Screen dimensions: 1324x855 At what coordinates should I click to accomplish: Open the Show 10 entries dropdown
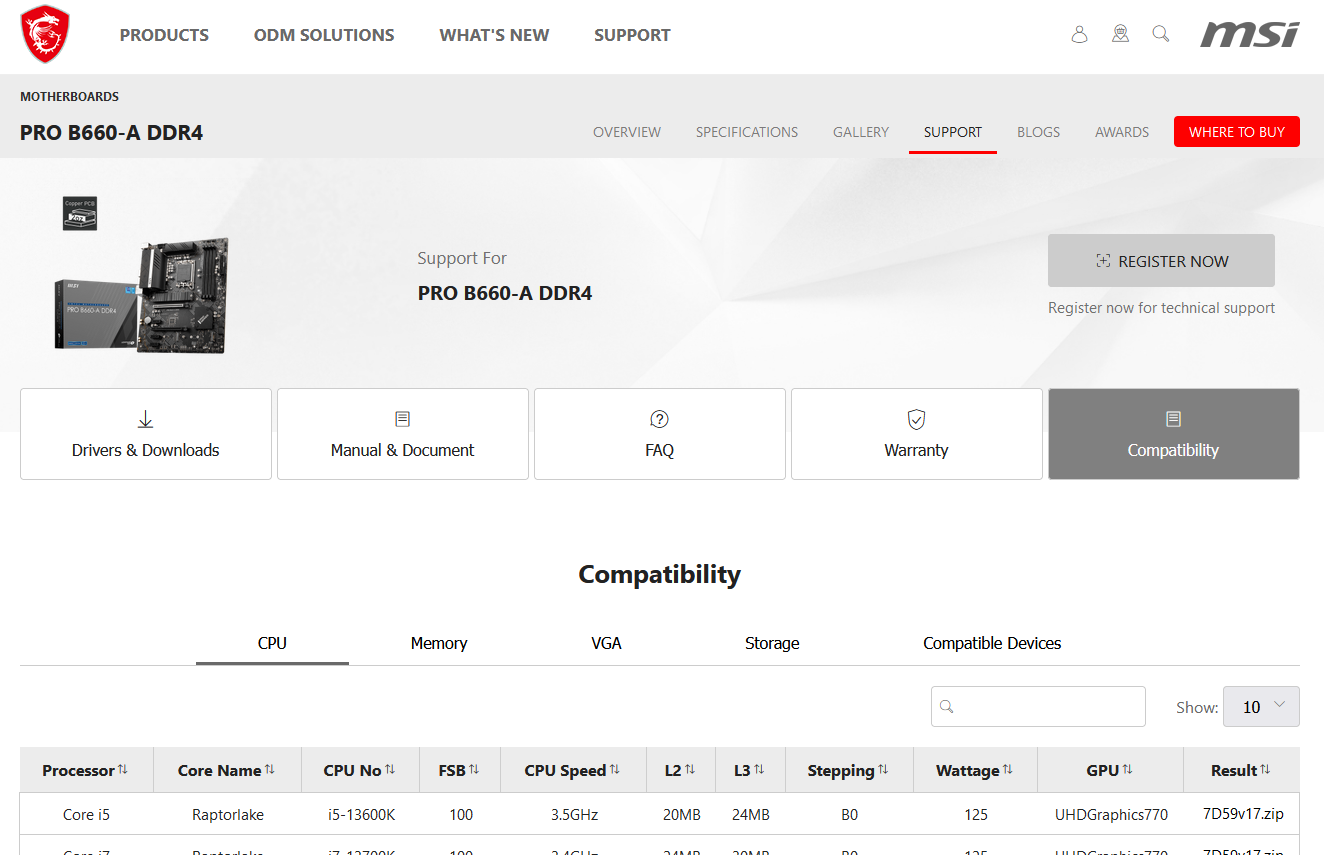(x=1261, y=706)
